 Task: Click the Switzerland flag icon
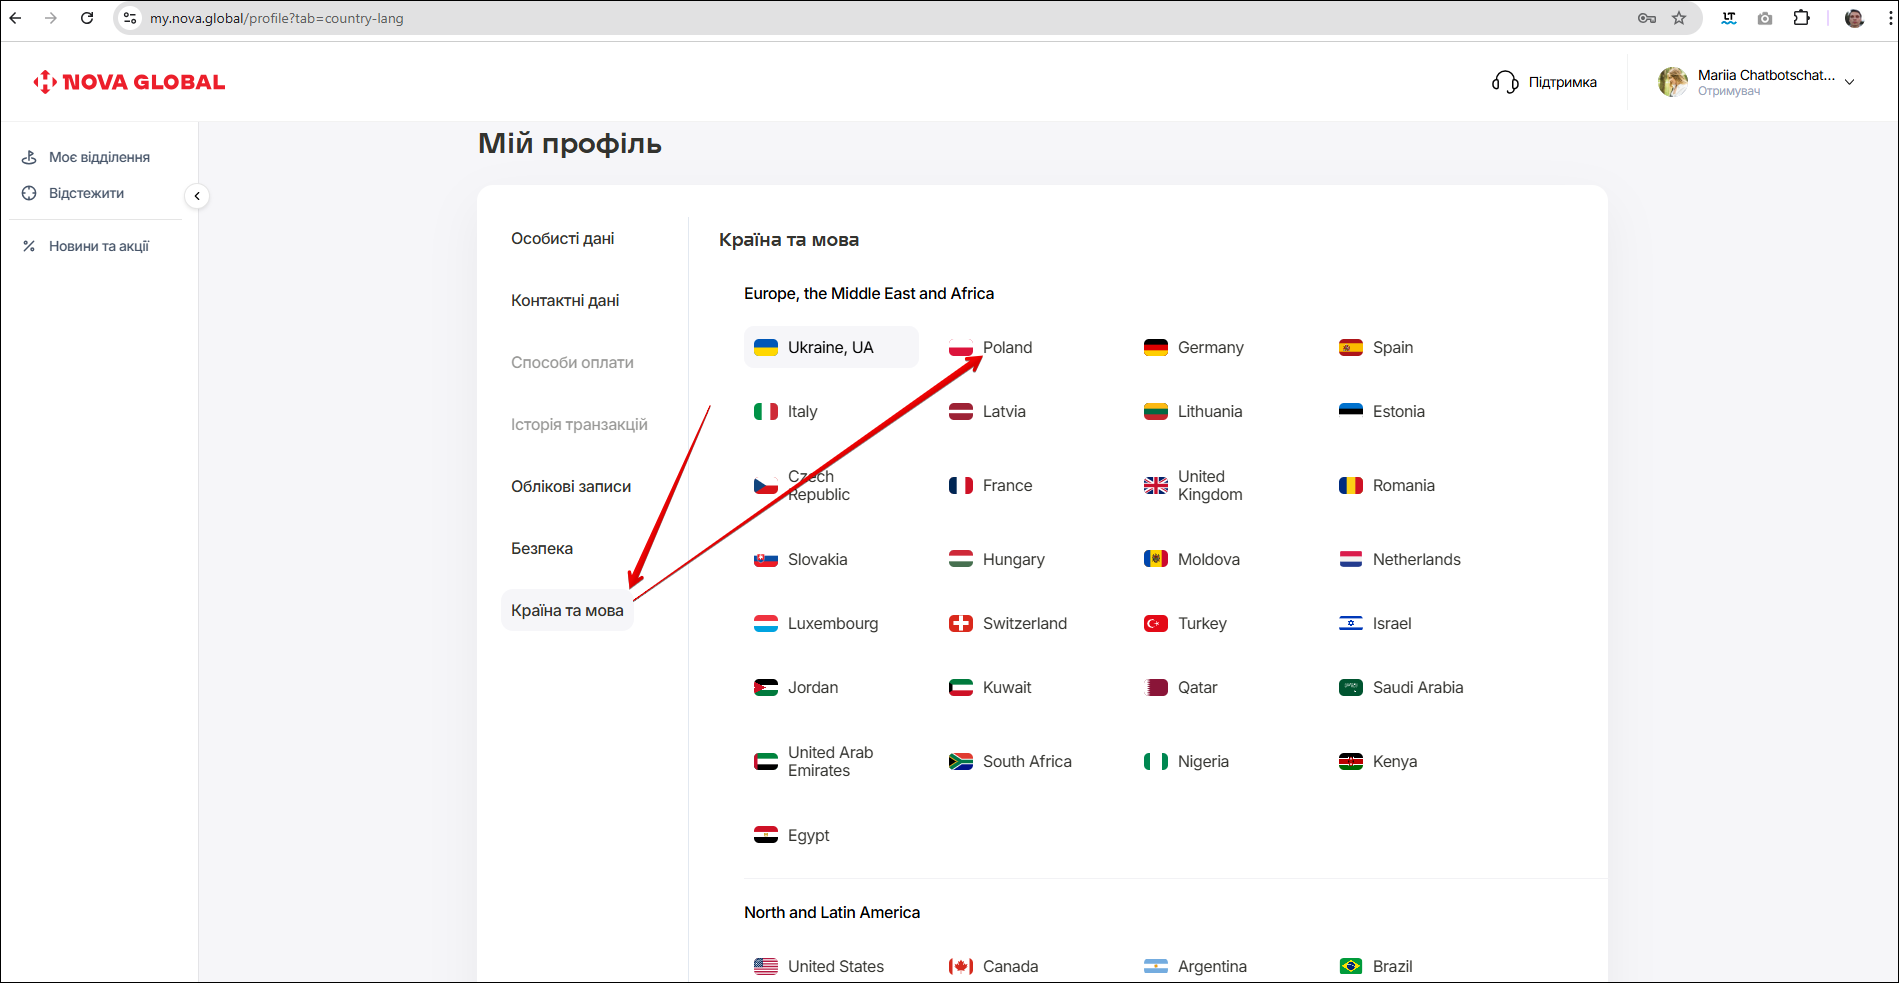(x=960, y=624)
